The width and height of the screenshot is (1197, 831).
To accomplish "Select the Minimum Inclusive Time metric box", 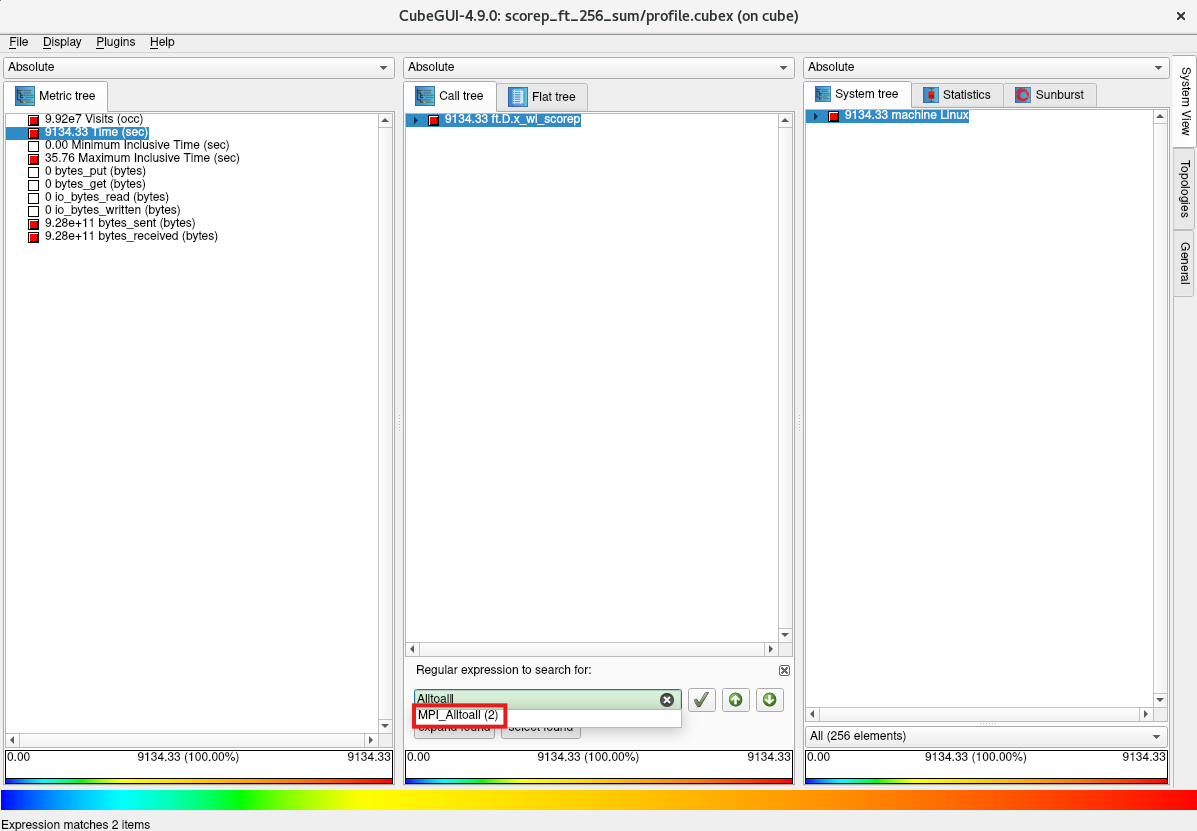I will tap(33, 146).
